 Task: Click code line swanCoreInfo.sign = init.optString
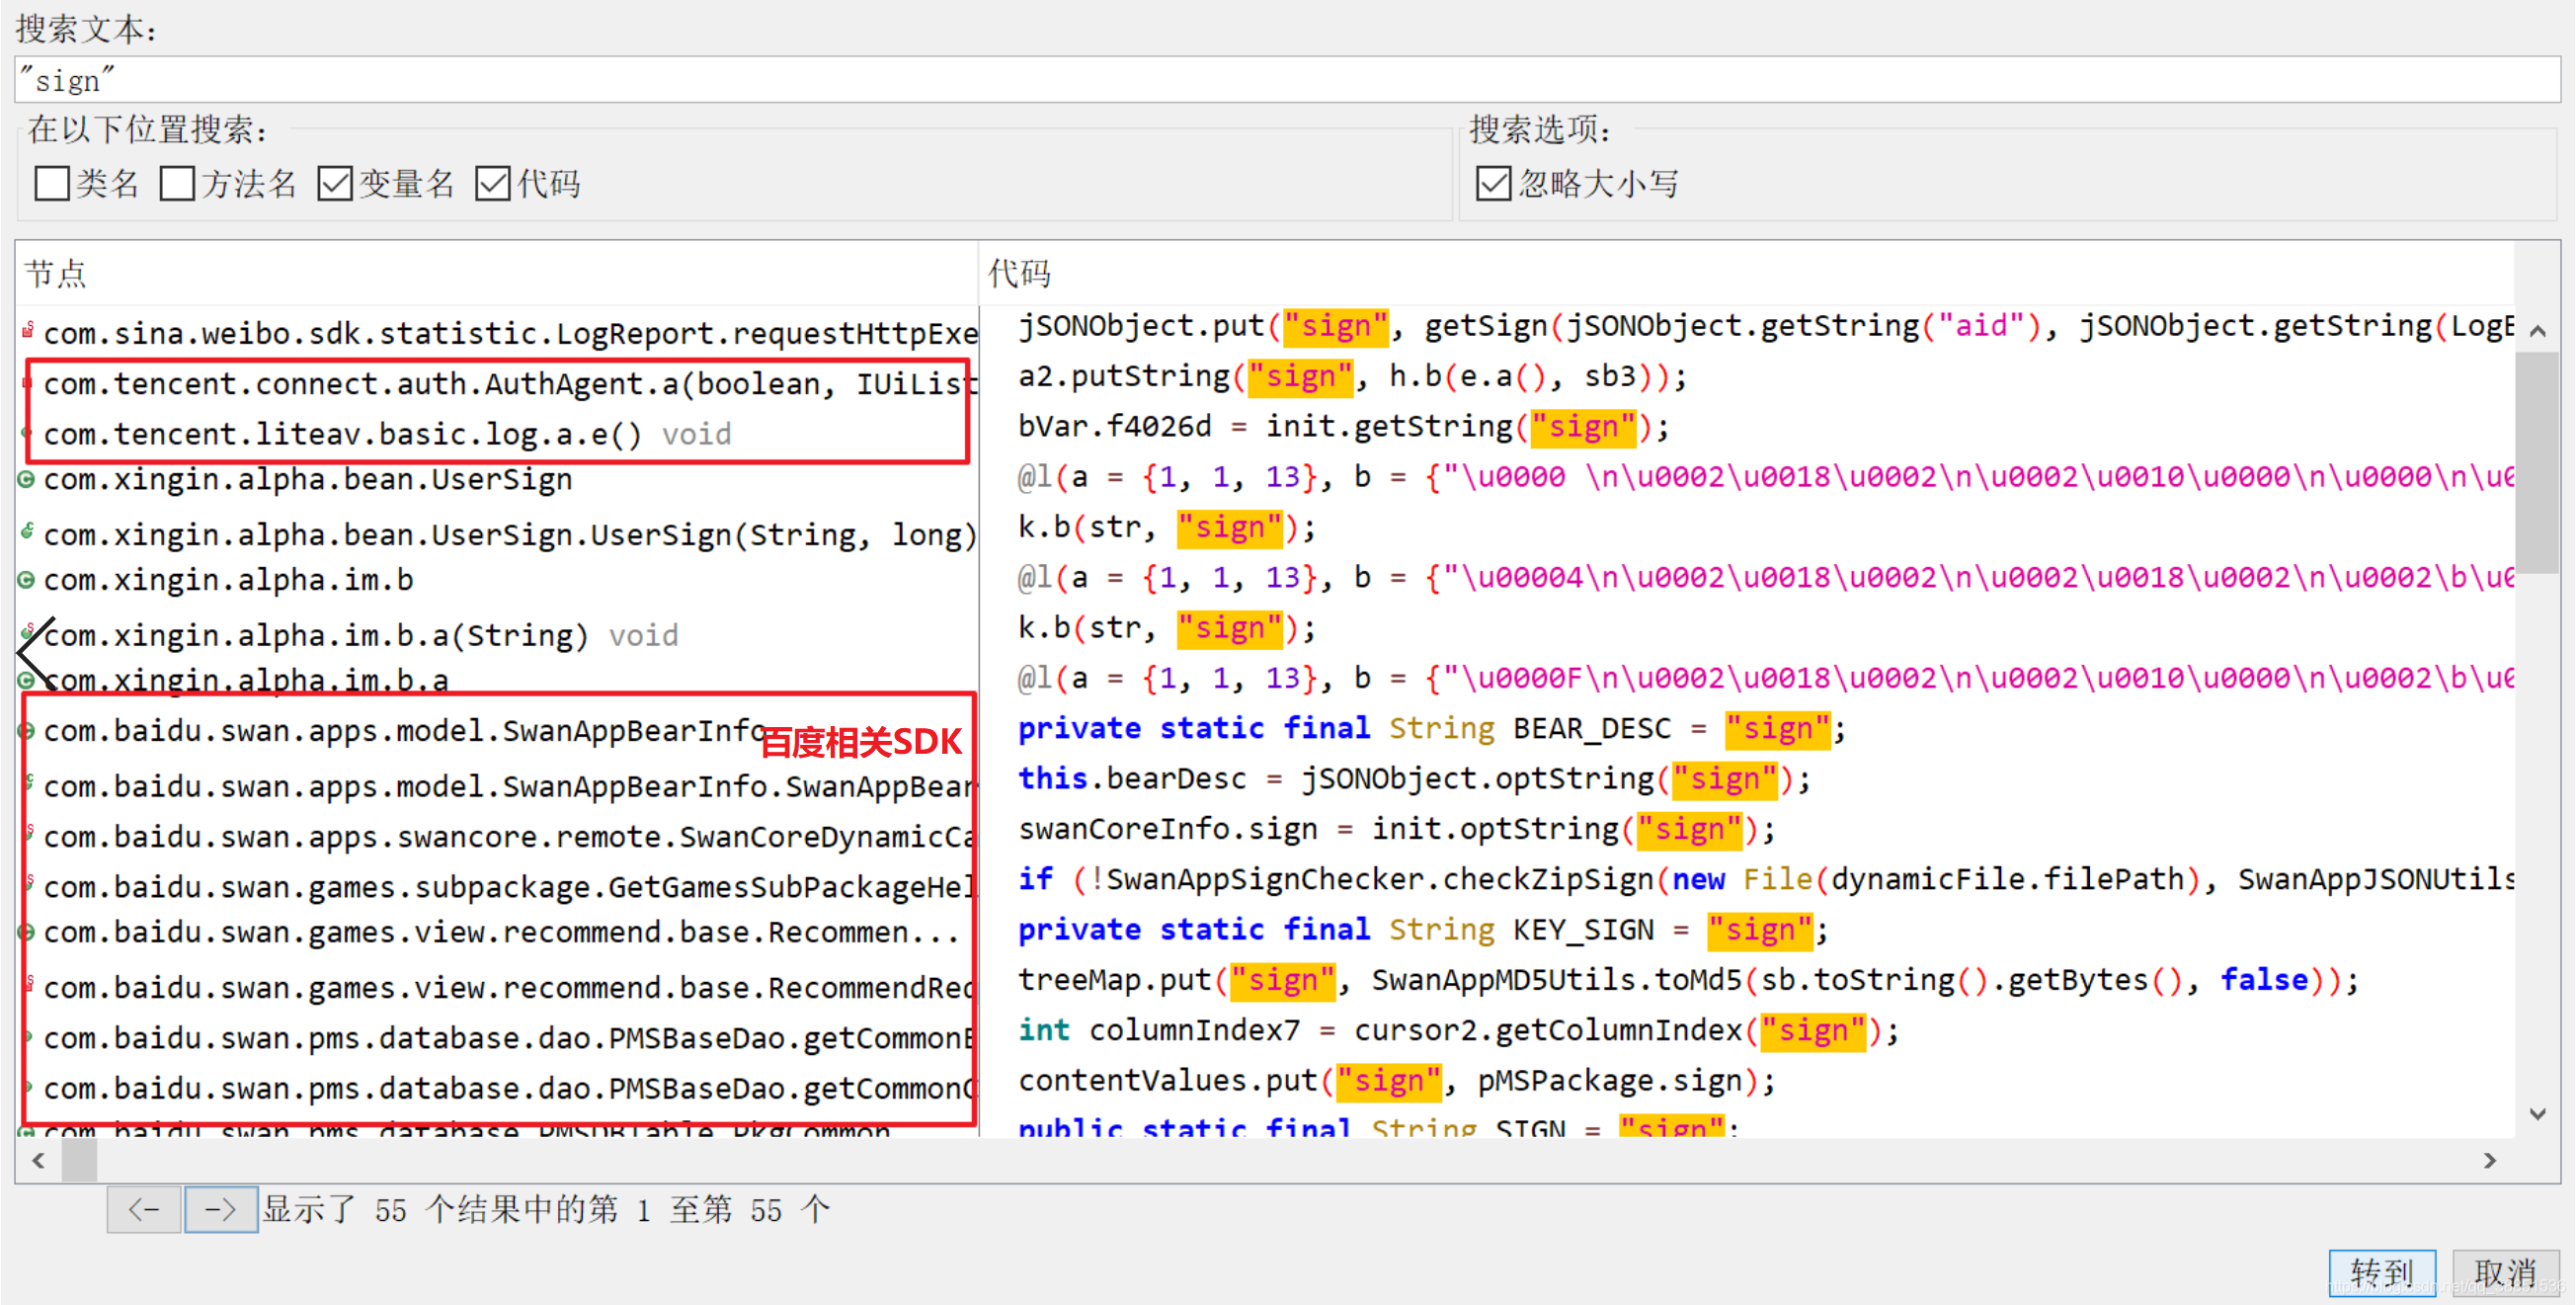1397,829
